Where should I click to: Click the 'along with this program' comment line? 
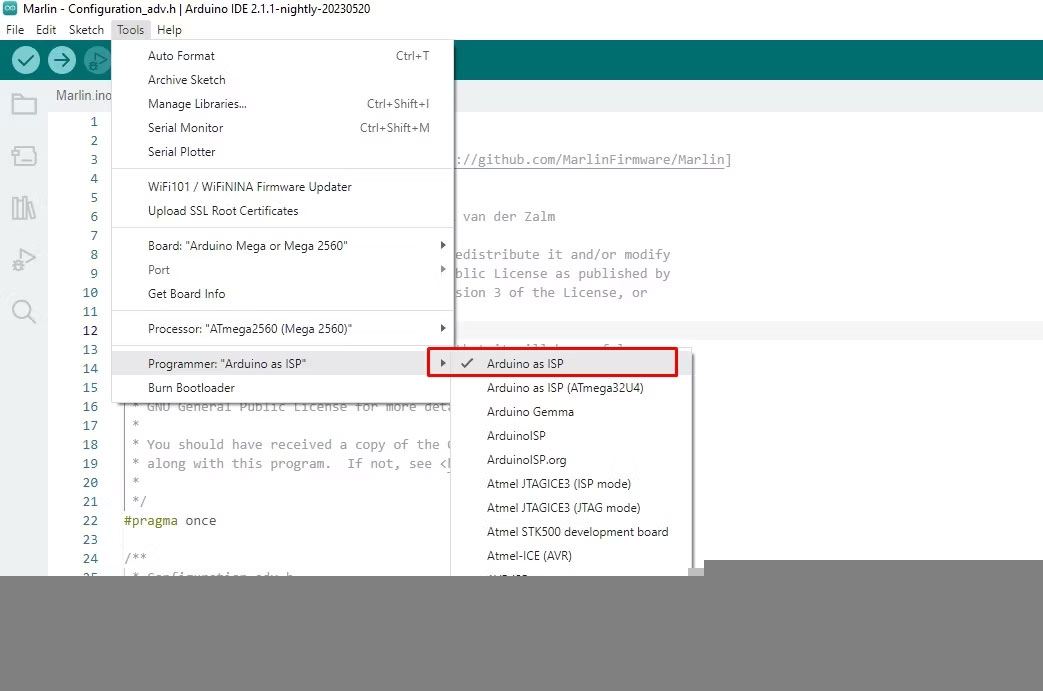[291, 464]
